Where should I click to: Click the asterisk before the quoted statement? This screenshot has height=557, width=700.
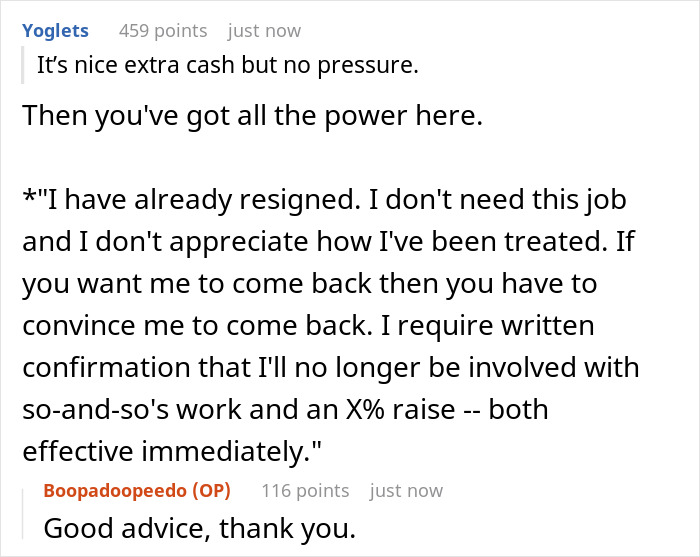29,197
